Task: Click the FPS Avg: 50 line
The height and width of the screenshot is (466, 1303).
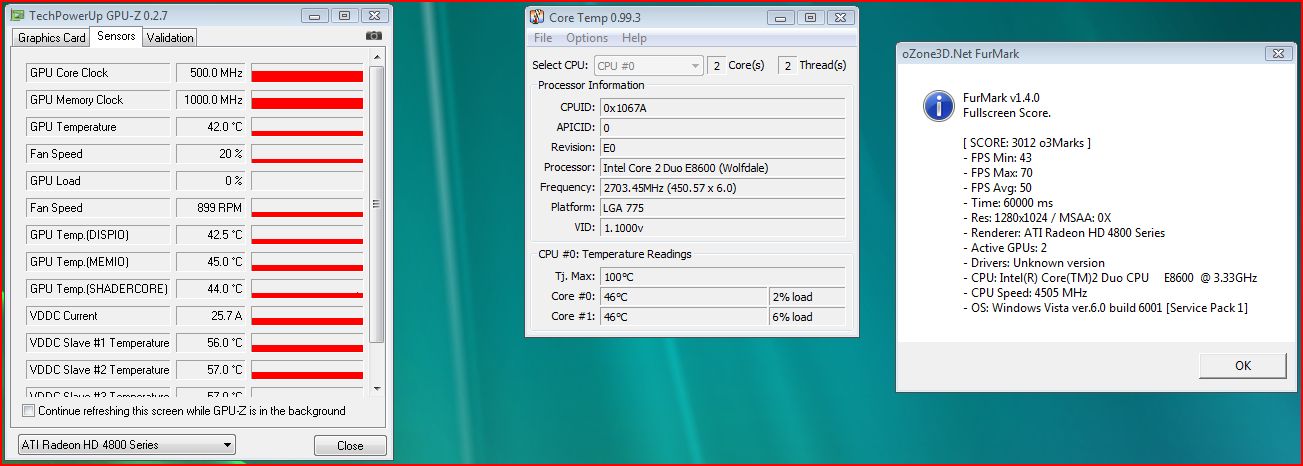Action: (1001, 188)
